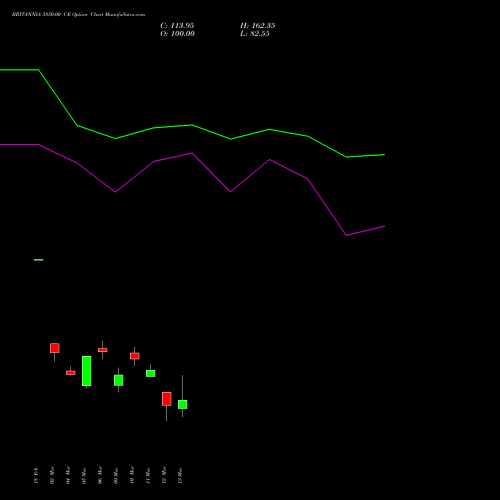Select the last green candlestick for 13 Mar
Image resolution: width=500 pixels, height=500 pixels.
183,404
